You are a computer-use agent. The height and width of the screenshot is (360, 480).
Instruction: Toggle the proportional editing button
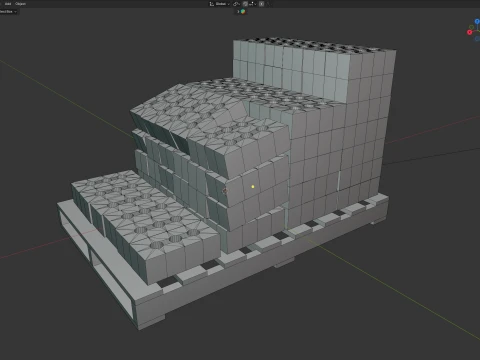click(261, 4)
